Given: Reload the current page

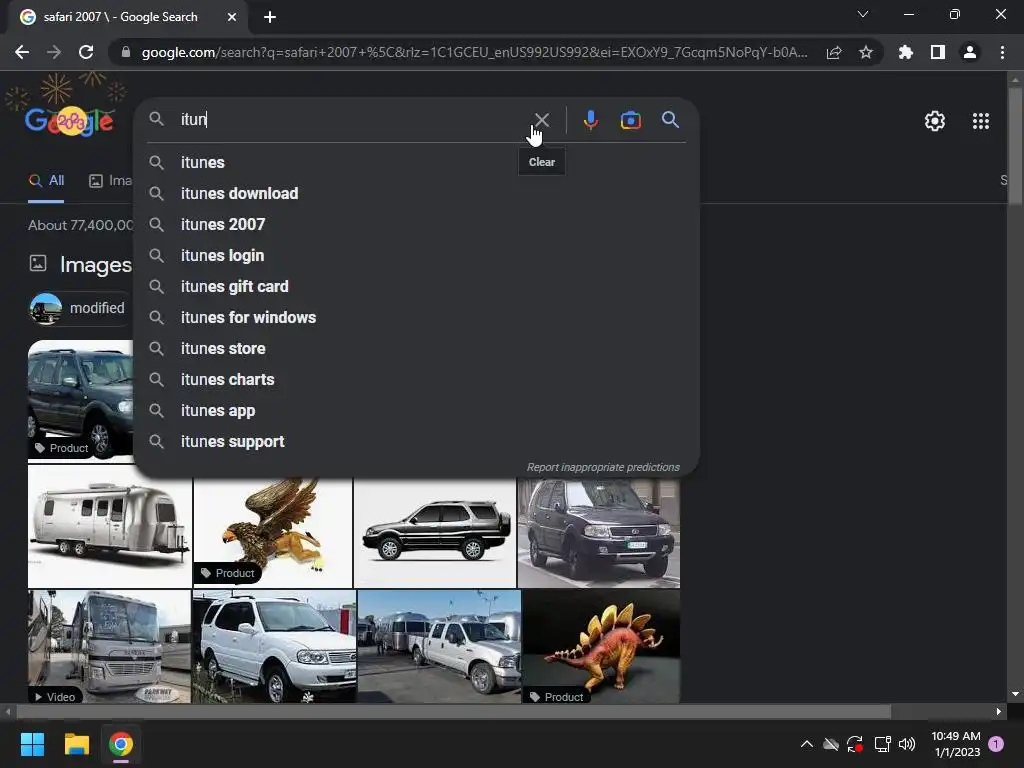Looking at the screenshot, I should [86, 52].
